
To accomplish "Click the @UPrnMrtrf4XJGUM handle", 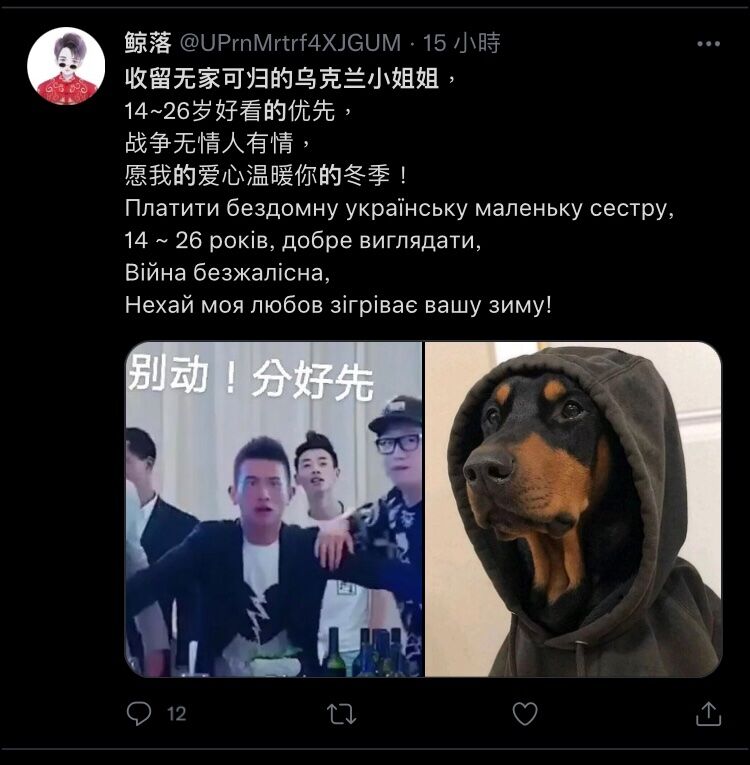I will (290, 43).
